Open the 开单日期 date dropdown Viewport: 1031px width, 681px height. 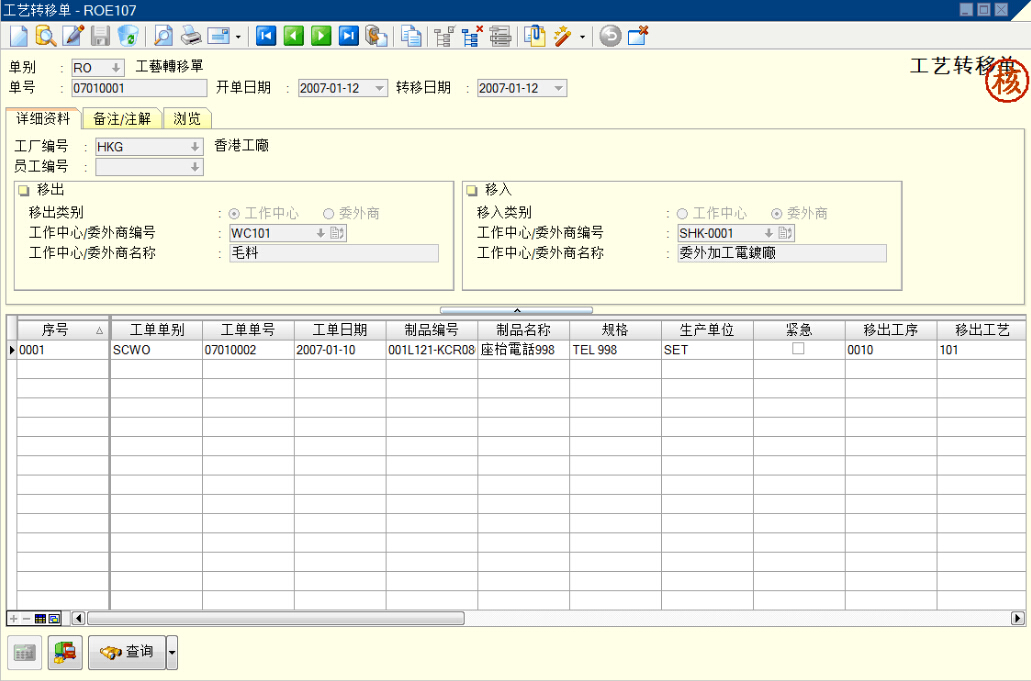(379, 88)
